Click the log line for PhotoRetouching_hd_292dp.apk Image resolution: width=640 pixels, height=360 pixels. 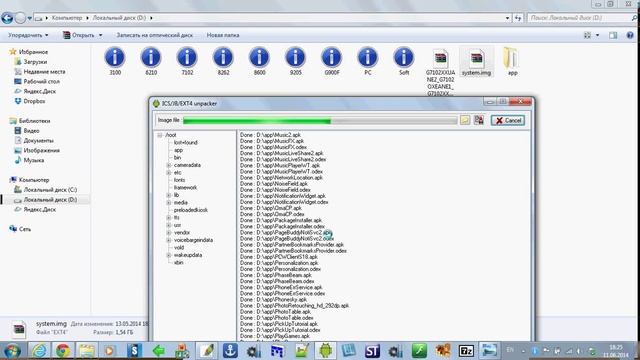coord(294,305)
